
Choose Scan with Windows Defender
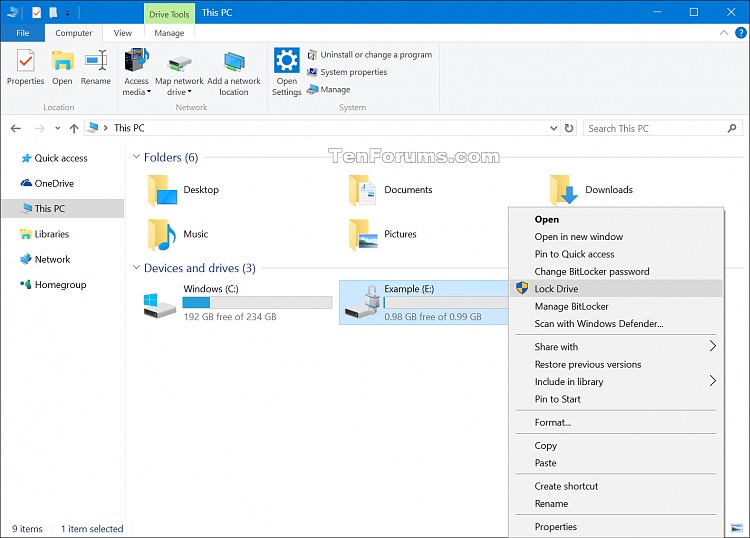[617, 324]
